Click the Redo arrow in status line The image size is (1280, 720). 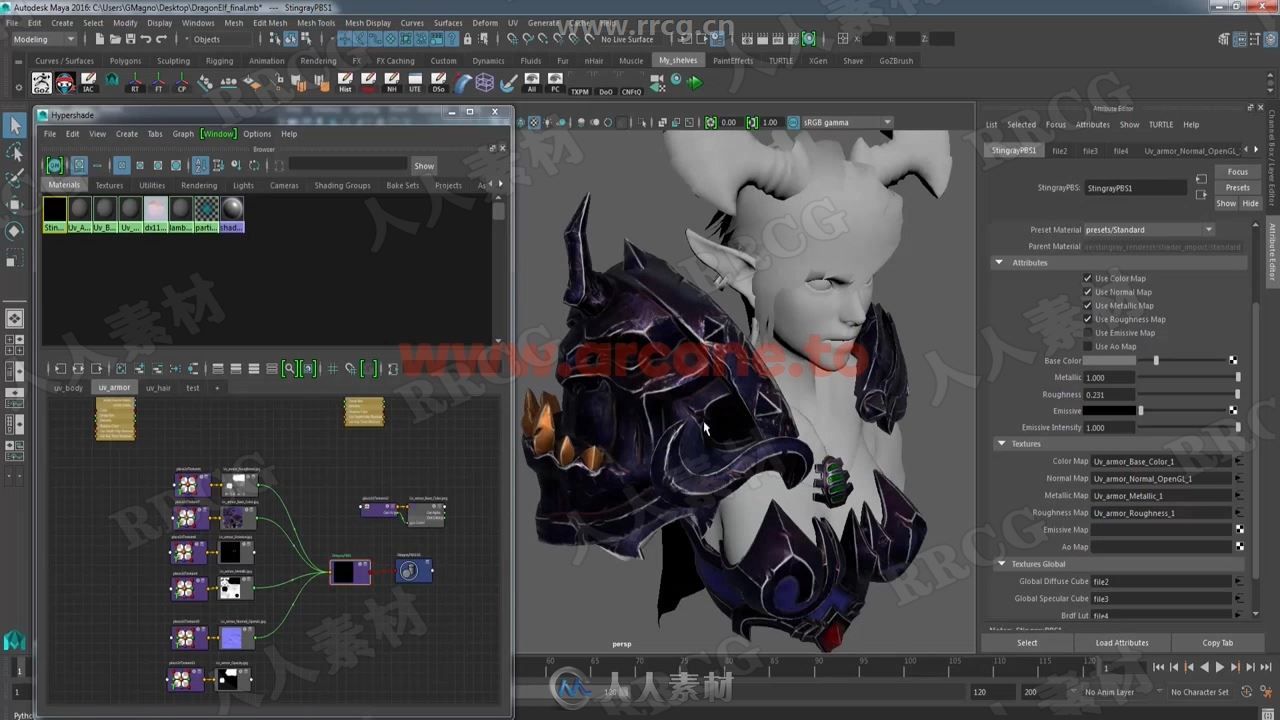tap(162, 39)
